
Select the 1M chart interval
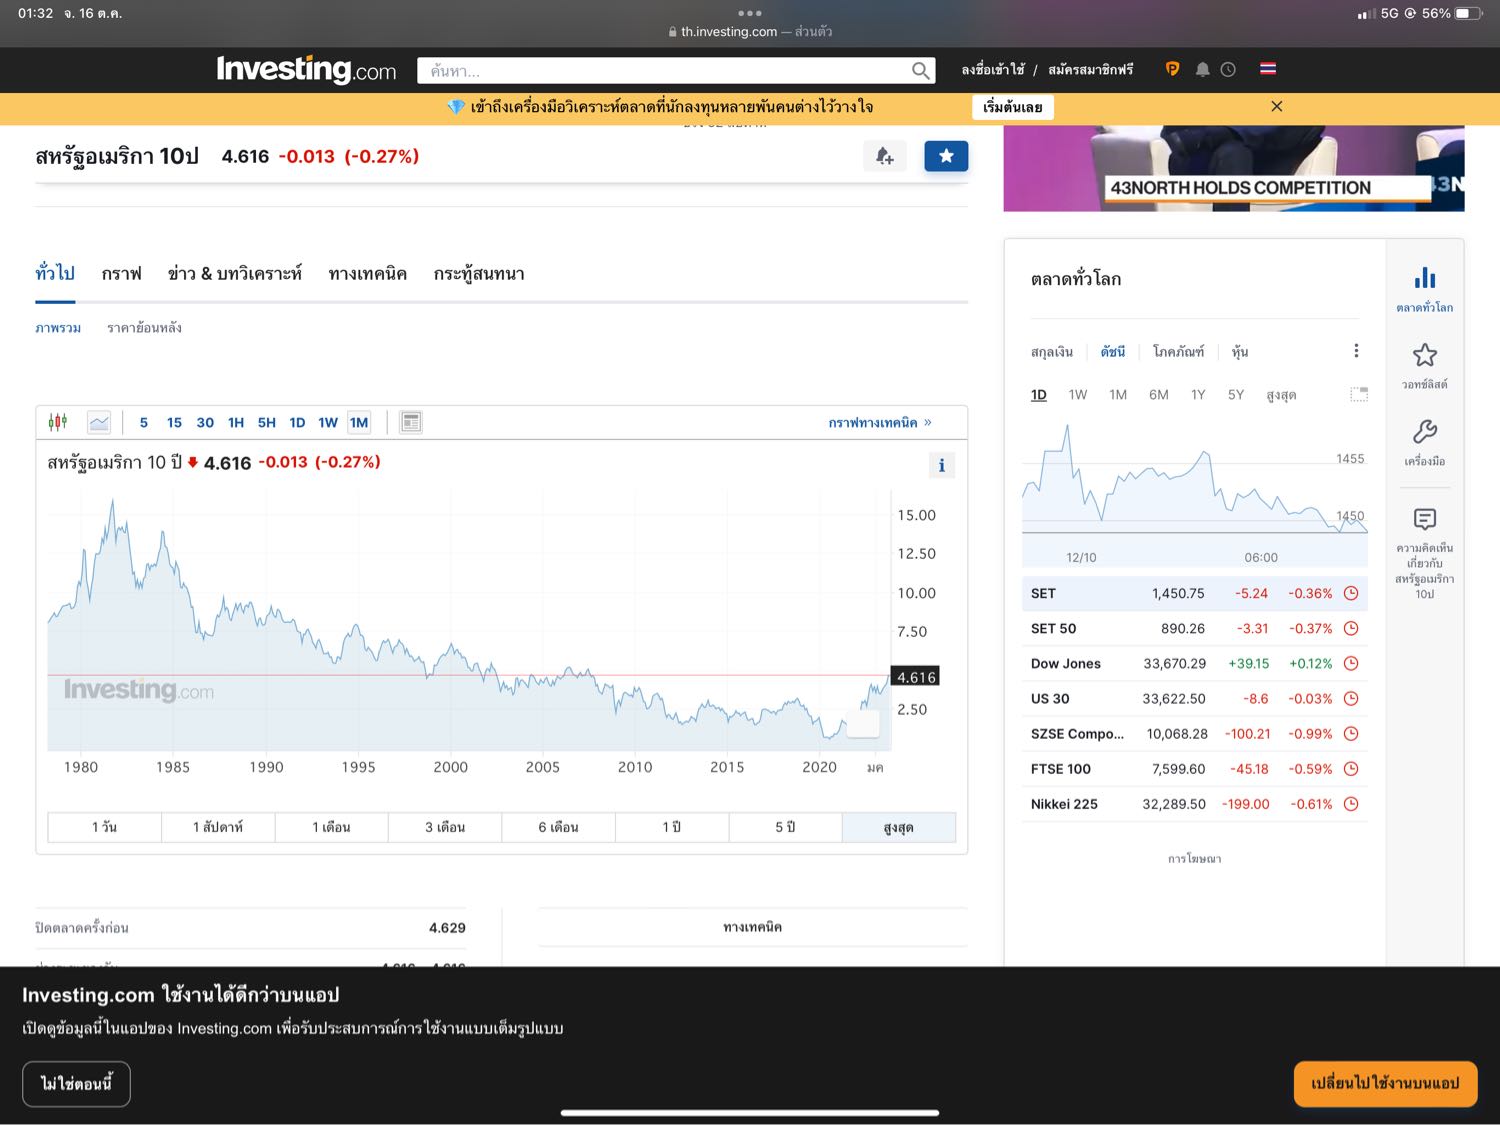pyautogui.click(x=359, y=423)
